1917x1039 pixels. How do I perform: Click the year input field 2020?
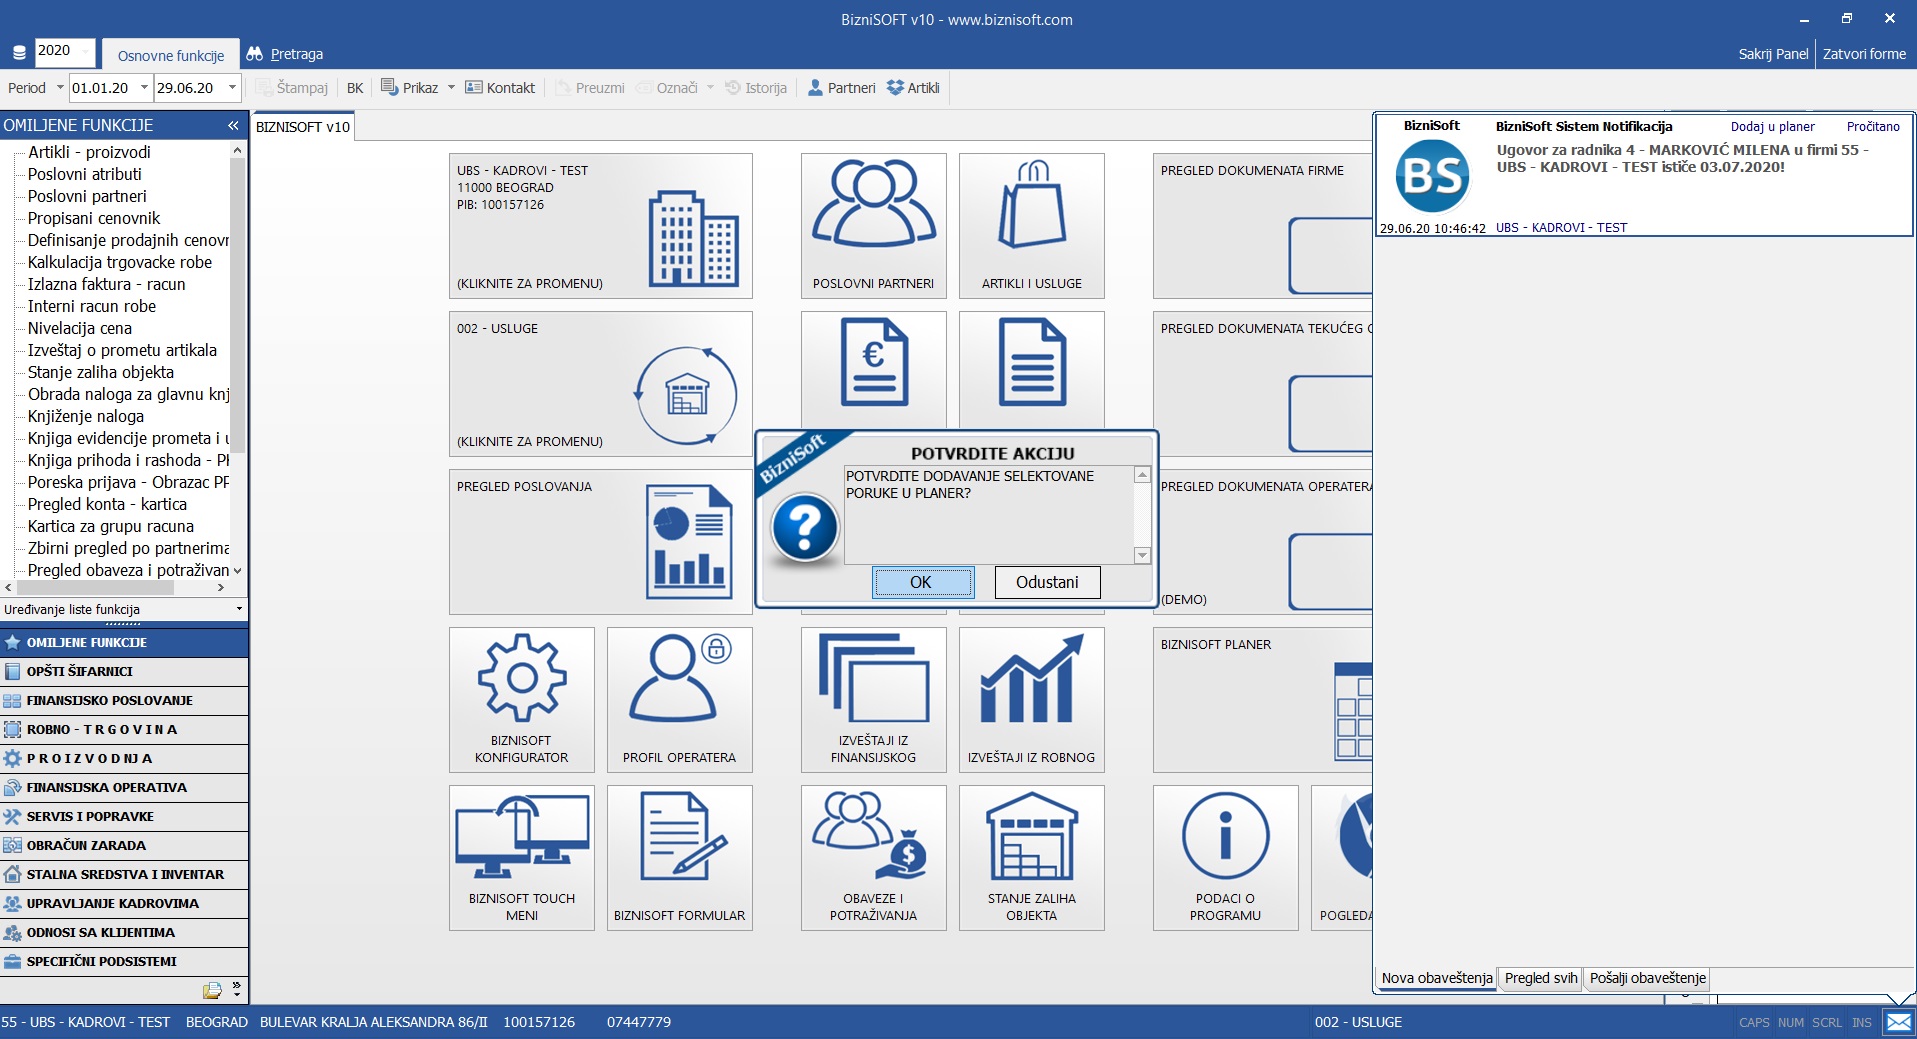point(63,51)
